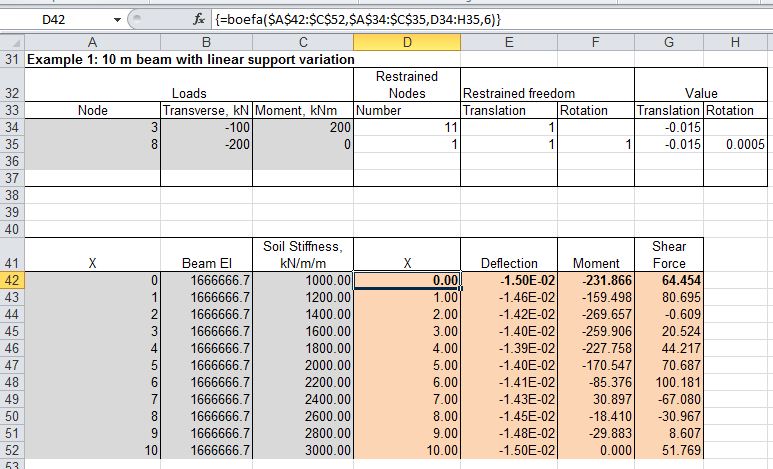Click the title cell 'Example 1: 10 m beam'
Screen dimensions: 773x469
pos(190,59)
